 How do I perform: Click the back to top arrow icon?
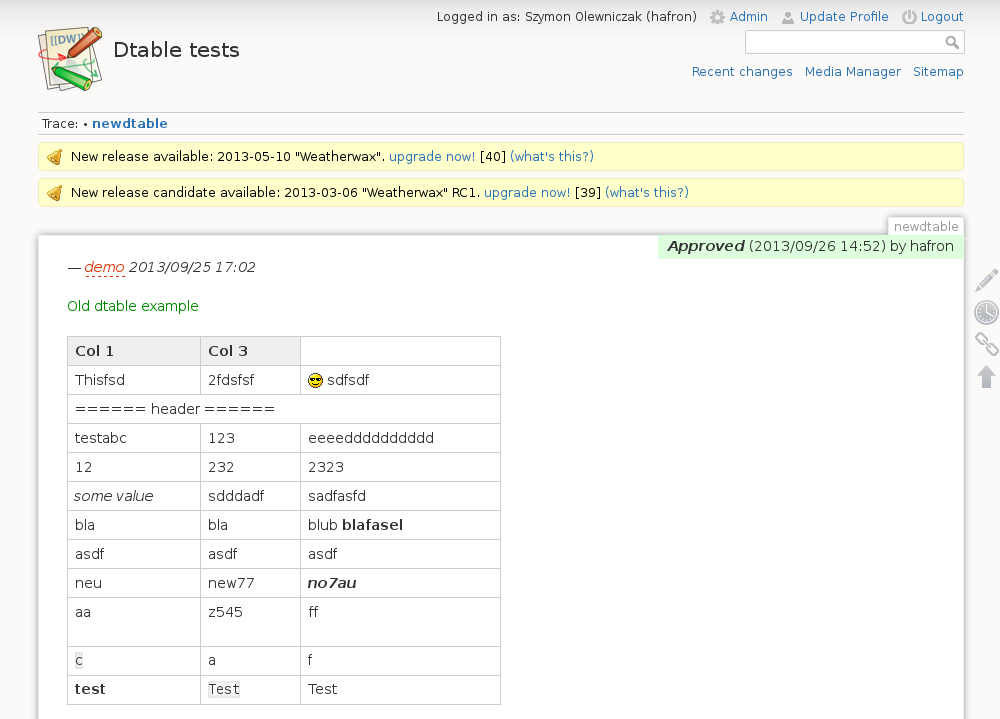click(986, 377)
